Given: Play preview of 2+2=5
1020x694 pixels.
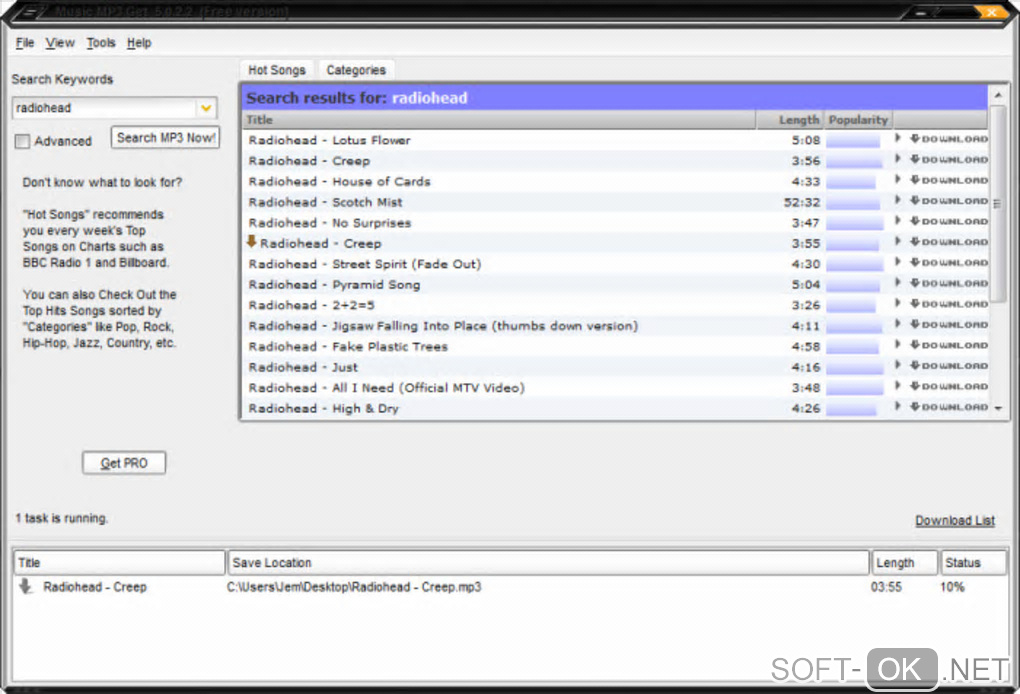Looking at the screenshot, I should 898,304.
